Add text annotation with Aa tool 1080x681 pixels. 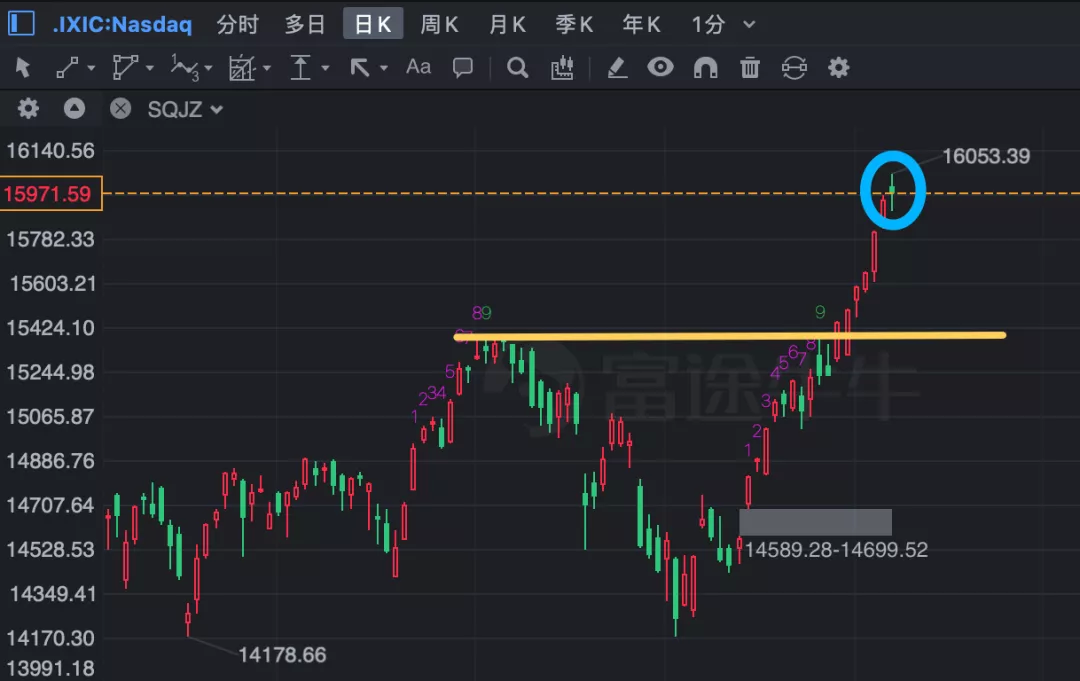[418, 67]
